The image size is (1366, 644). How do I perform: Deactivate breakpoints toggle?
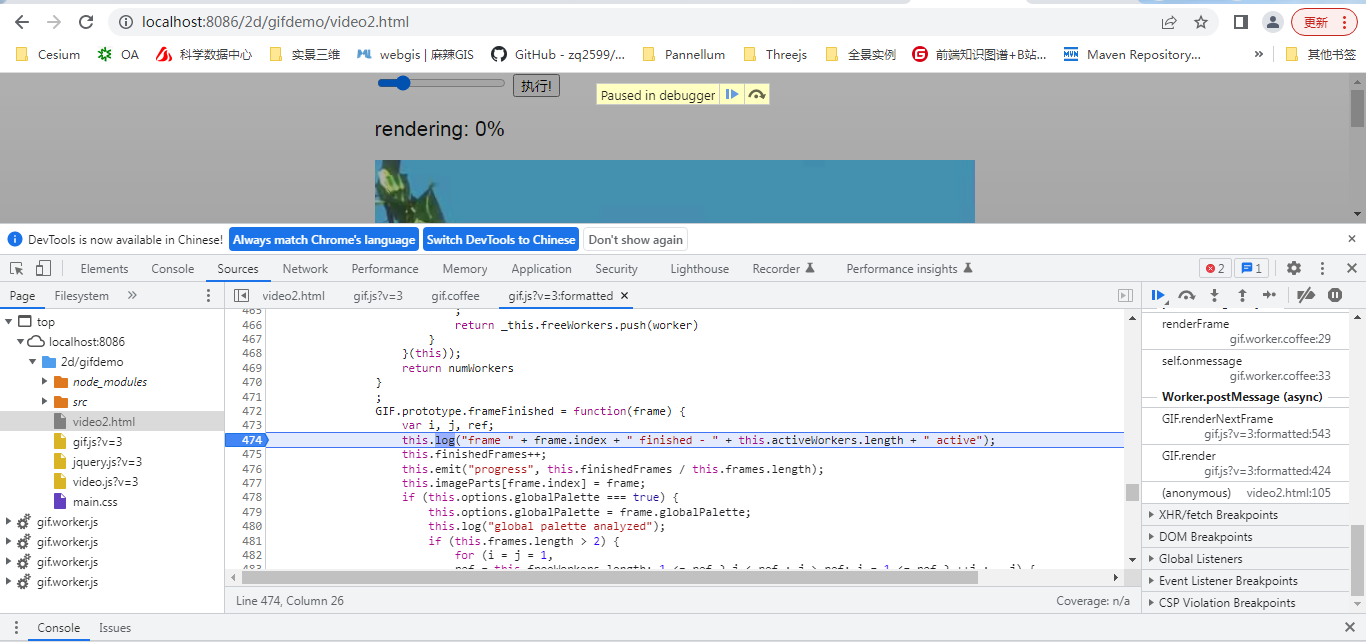(x=1305, y=295)
